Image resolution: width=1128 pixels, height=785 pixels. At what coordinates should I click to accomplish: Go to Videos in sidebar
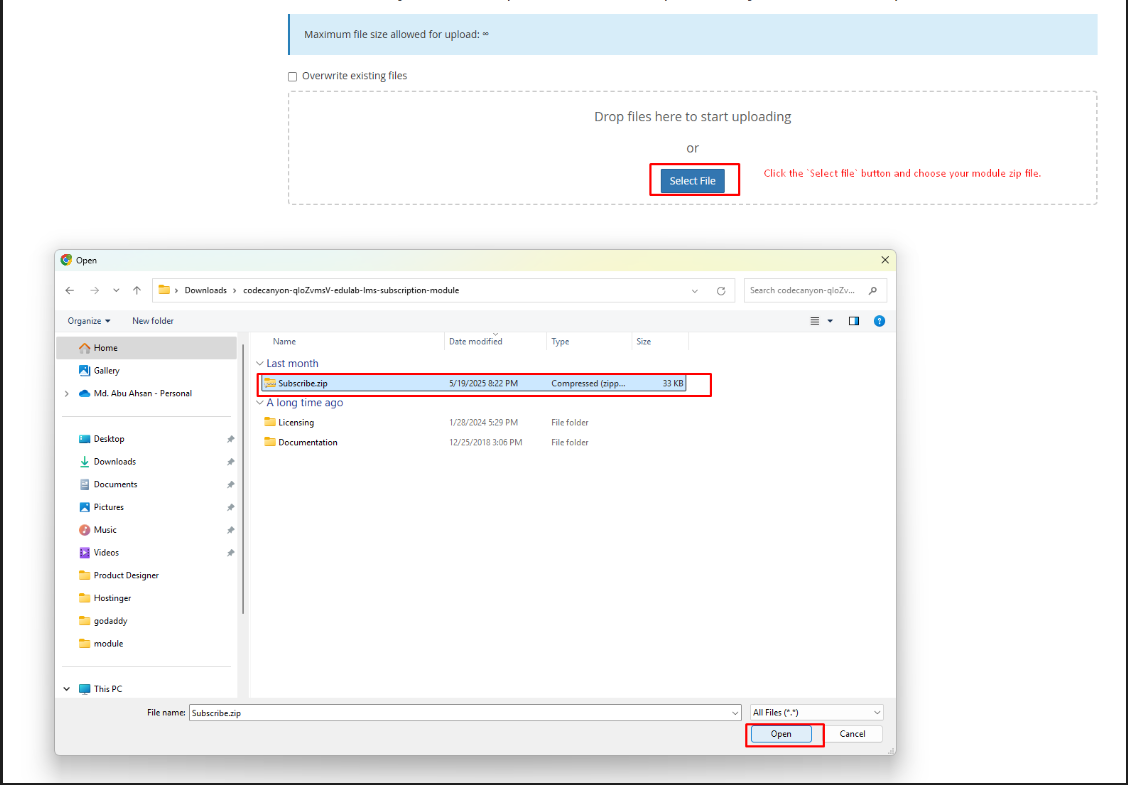tap(106, 553)
